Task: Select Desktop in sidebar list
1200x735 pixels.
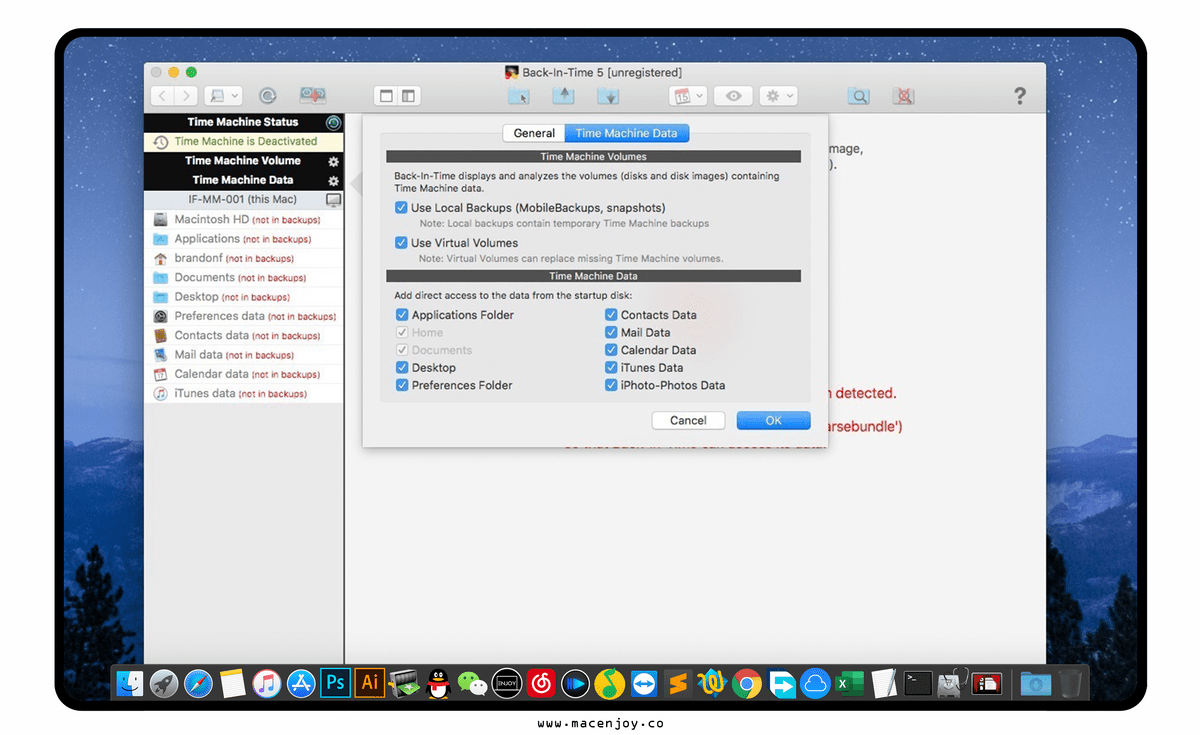Action: [x=244, y=297]
